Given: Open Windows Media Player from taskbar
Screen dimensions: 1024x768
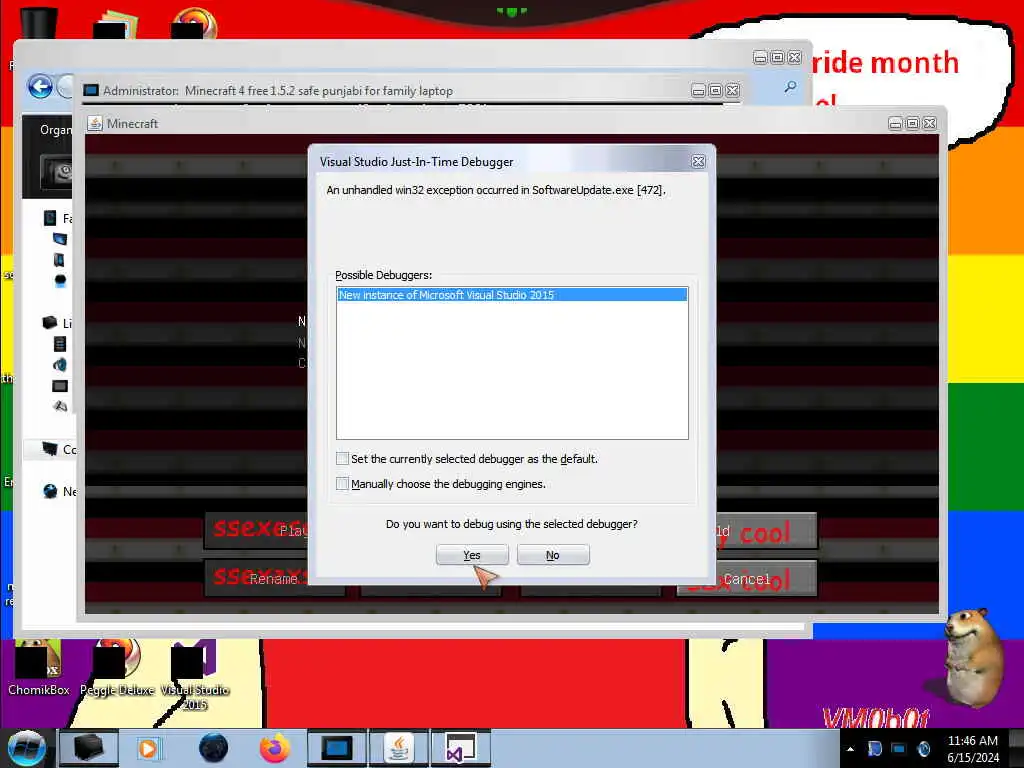Looking at the screenshot, I should pos(148,748).
